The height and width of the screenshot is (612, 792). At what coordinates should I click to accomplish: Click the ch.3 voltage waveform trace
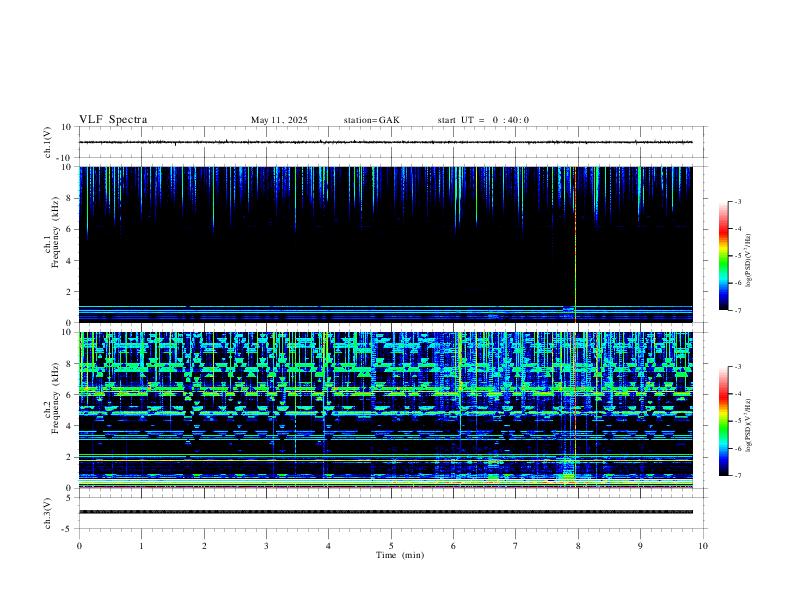click(385, 512)
